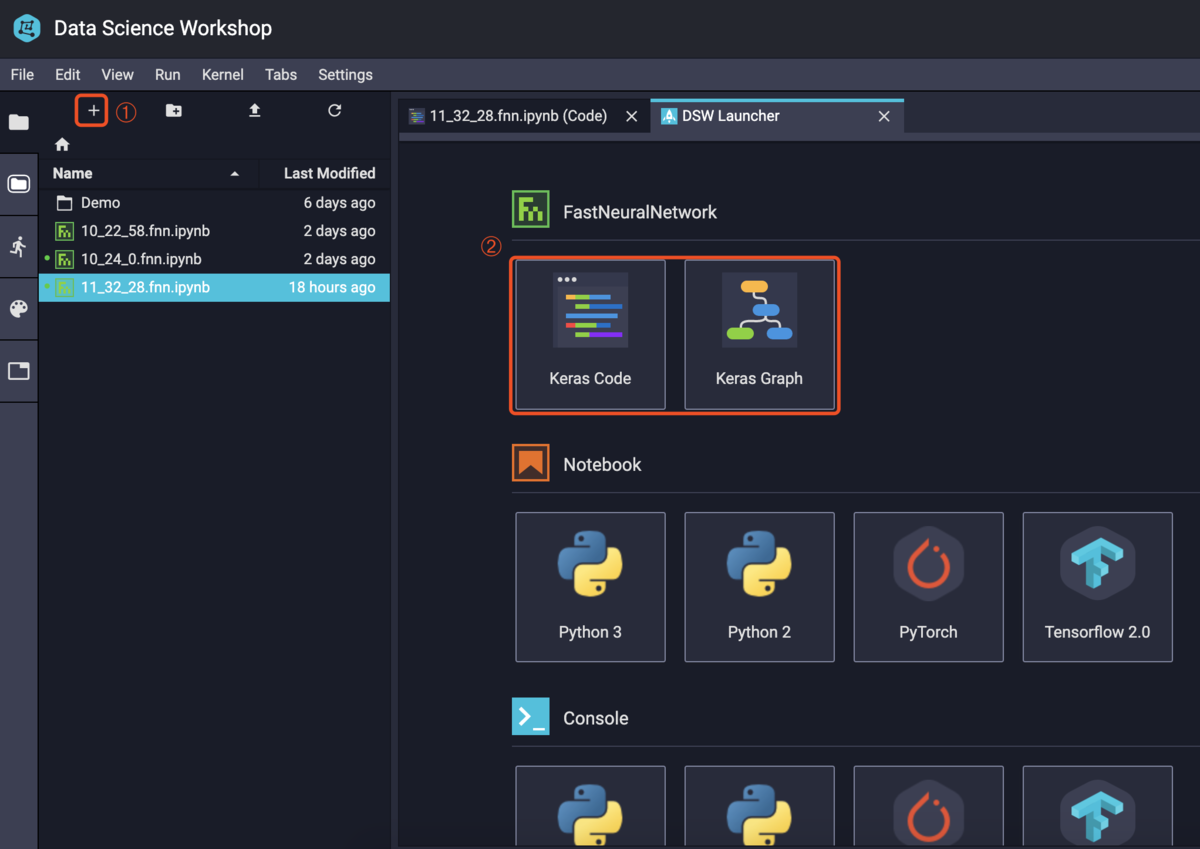The height and width of the screenshot is (849, 1200).
Task: Sort files by the Name column
Action: point(148,173)
